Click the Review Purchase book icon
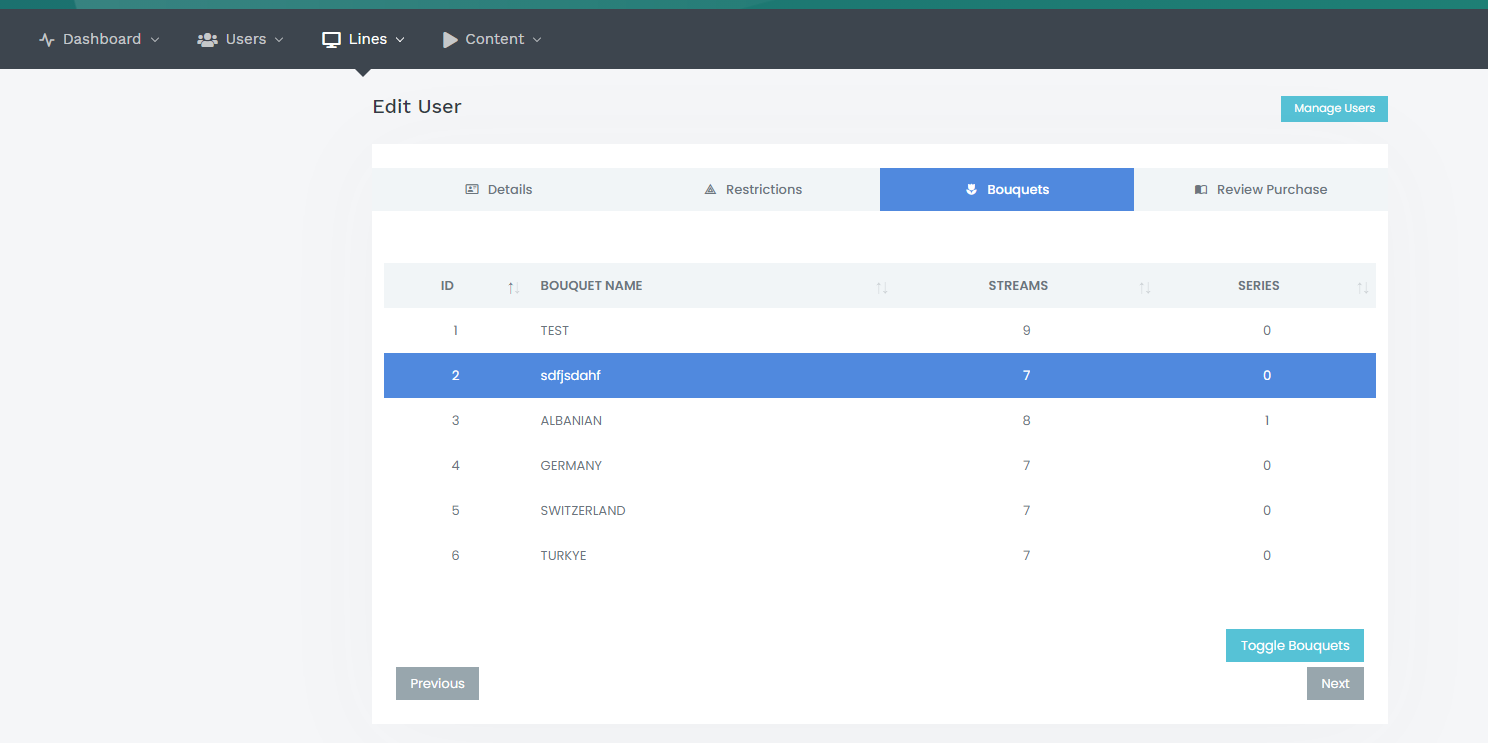This screenshot has width=1488, height=743. [x=1201, y=189]
